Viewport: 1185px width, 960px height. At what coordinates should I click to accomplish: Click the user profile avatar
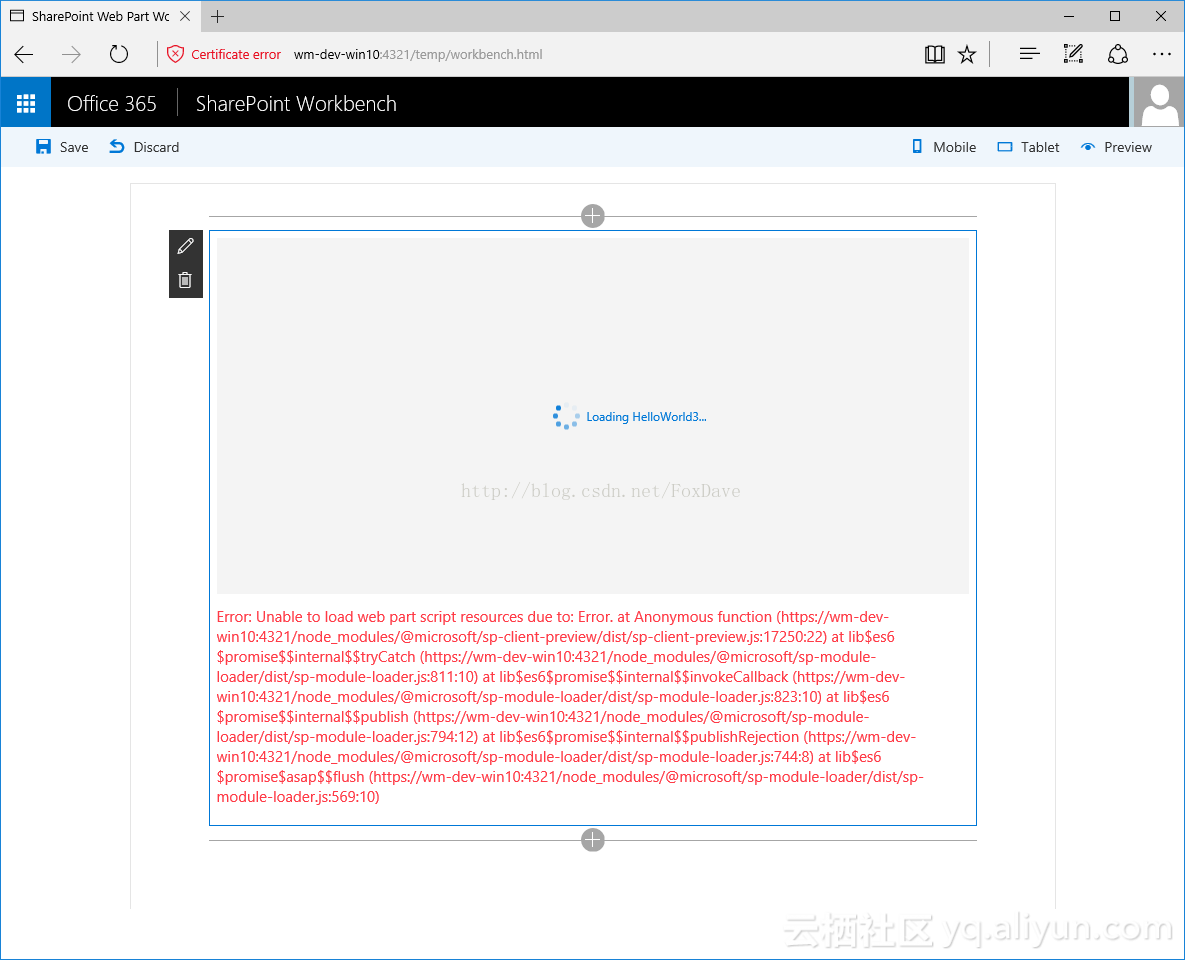tap(1159, 104)
